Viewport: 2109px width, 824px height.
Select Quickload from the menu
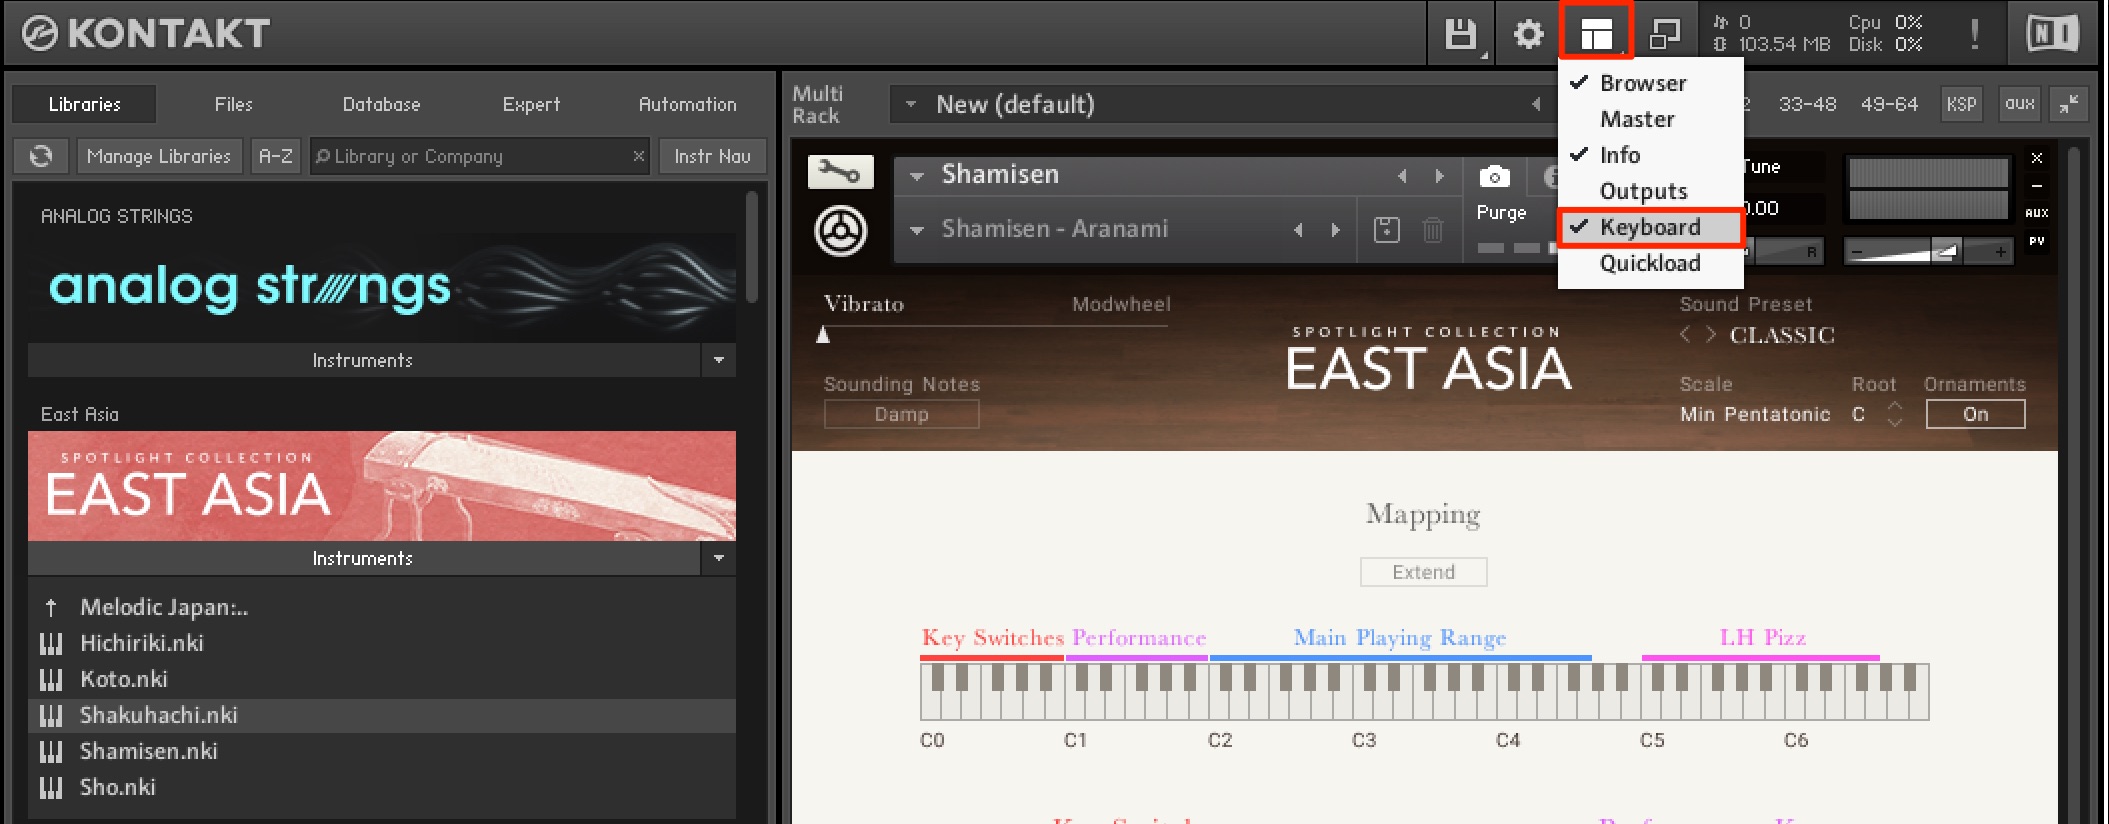point(1651,263)
